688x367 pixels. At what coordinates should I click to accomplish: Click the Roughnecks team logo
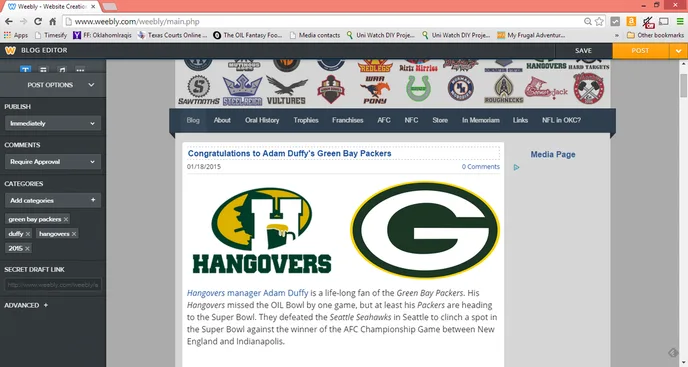(x=504, y=89)
